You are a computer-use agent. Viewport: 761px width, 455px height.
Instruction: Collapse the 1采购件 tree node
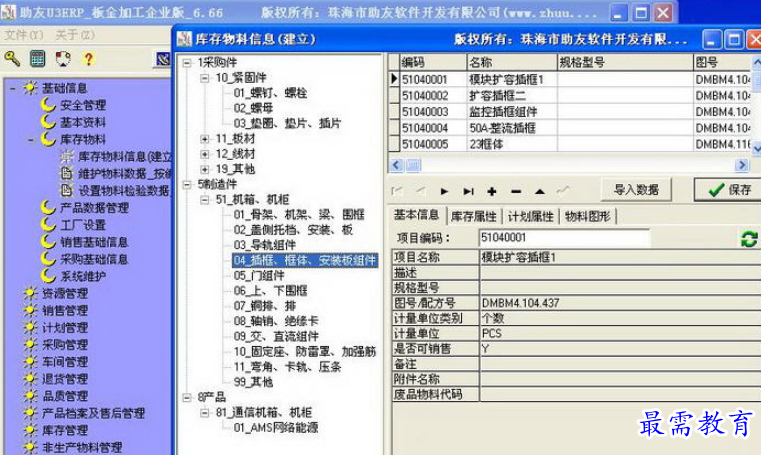pos(187,63)
